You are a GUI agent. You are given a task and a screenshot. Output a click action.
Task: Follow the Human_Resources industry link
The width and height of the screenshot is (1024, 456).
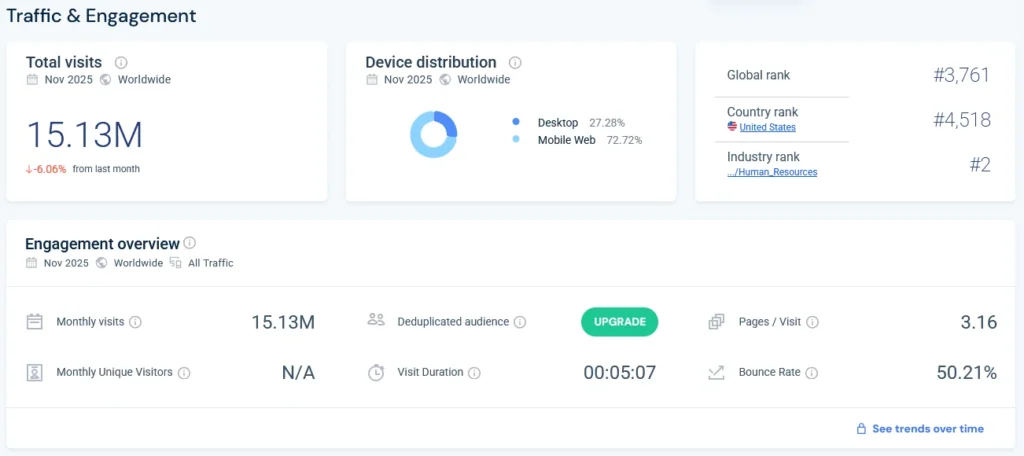pos(772,172)
